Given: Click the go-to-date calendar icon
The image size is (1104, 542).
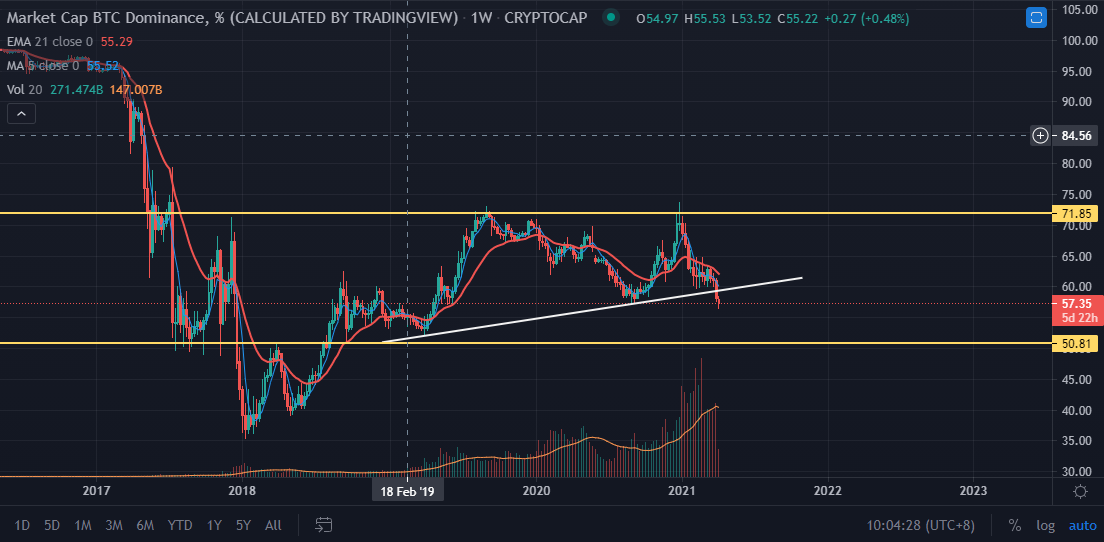Looking at the screenshot, I should 324,524.
